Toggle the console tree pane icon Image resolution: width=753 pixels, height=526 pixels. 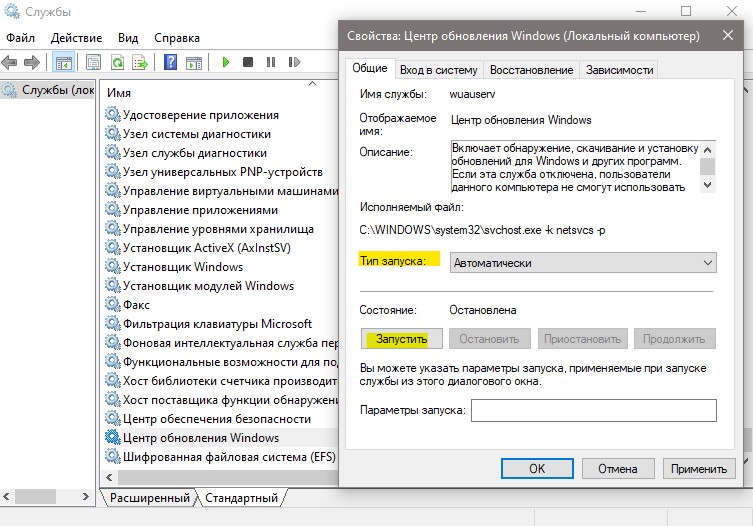coord(63,62)
